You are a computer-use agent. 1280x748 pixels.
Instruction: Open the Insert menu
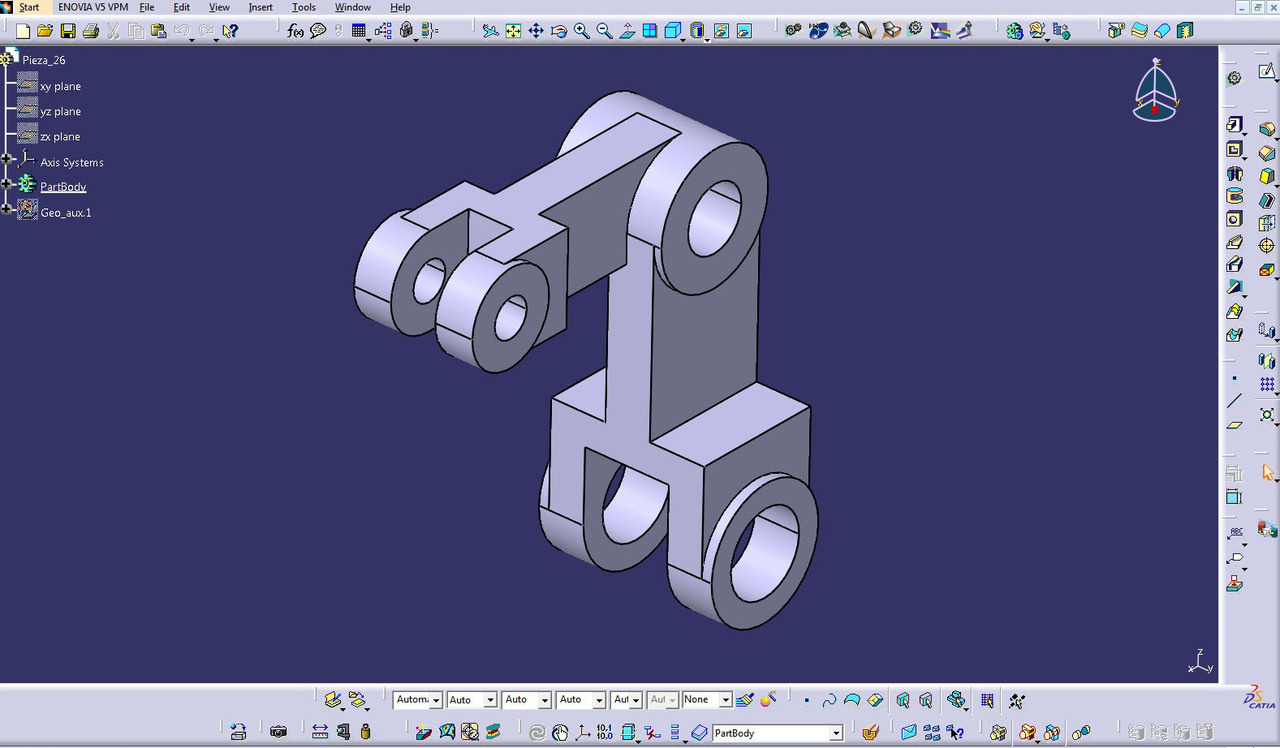pos(260,7)
